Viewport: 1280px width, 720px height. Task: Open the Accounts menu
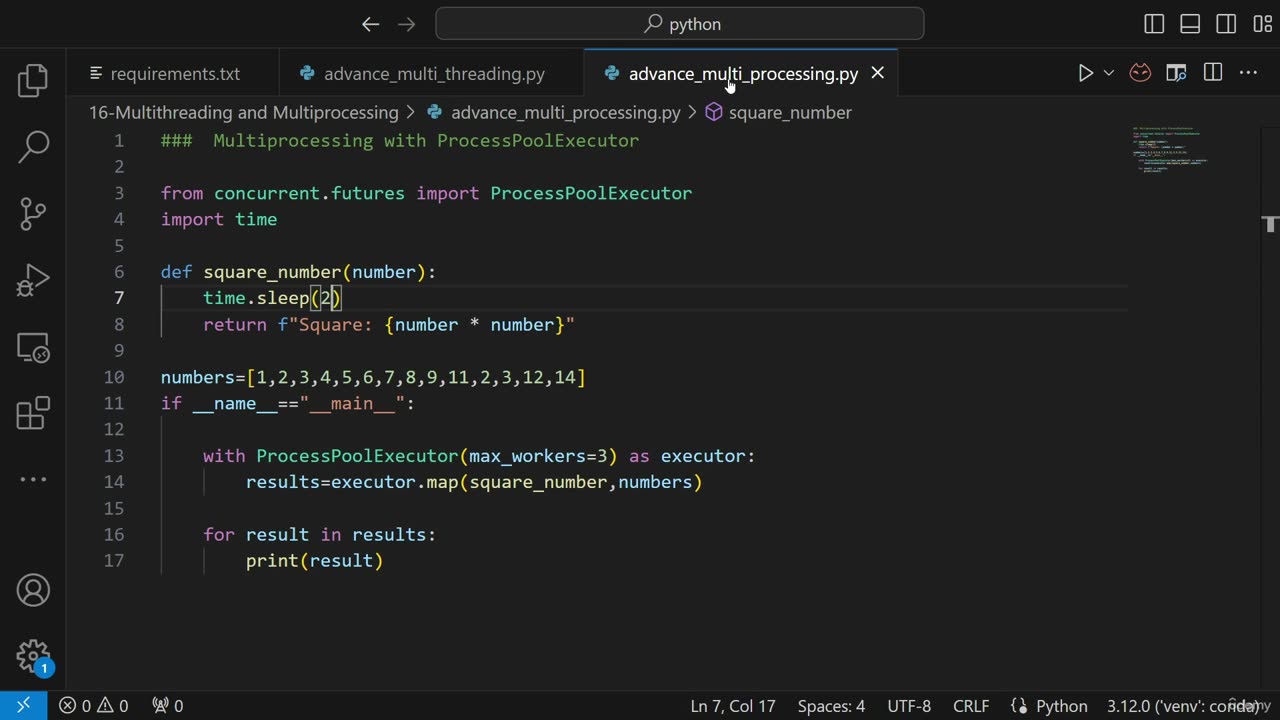click(33, 590)
